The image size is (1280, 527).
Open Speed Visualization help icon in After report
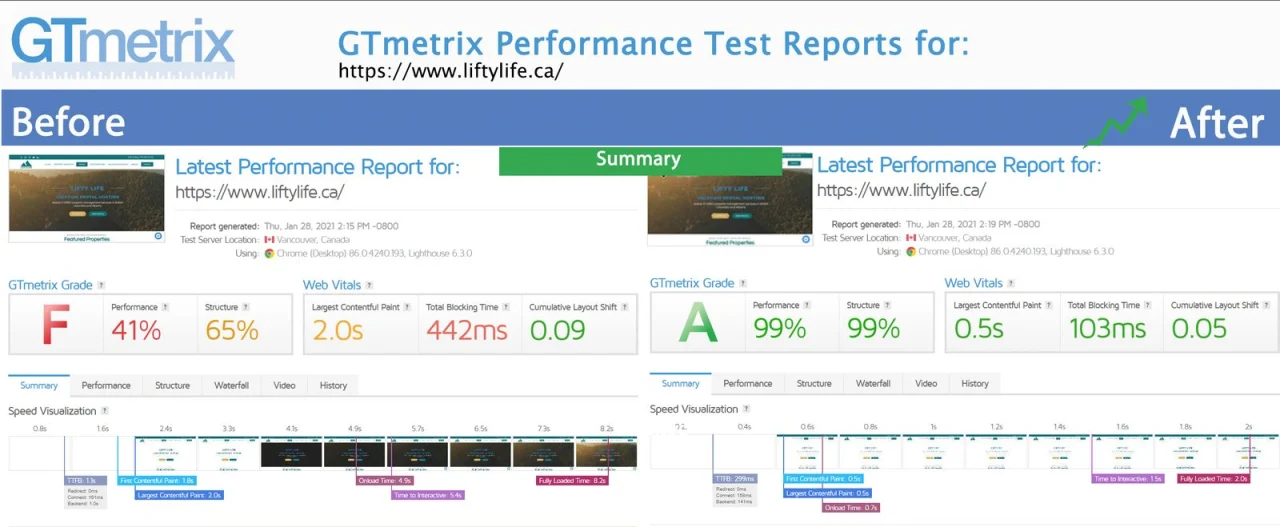pyautogui.click(x=747, y=409)
